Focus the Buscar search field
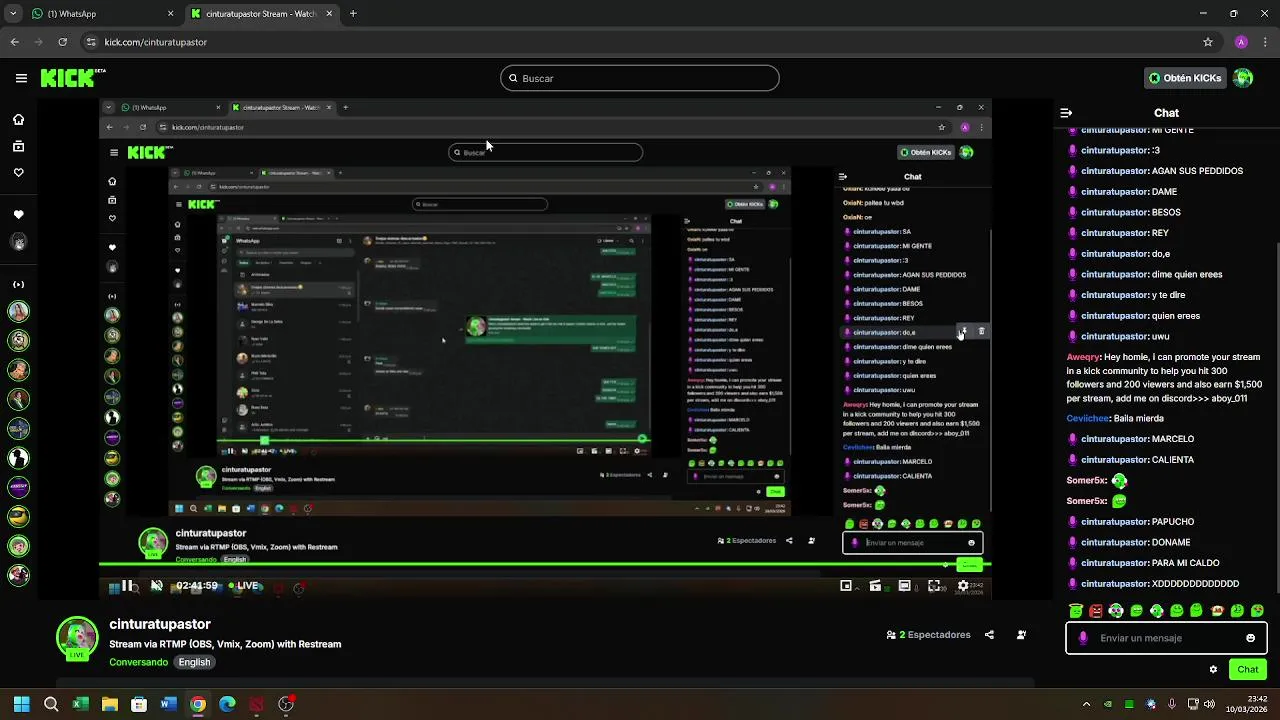 [x=640, y=78]
